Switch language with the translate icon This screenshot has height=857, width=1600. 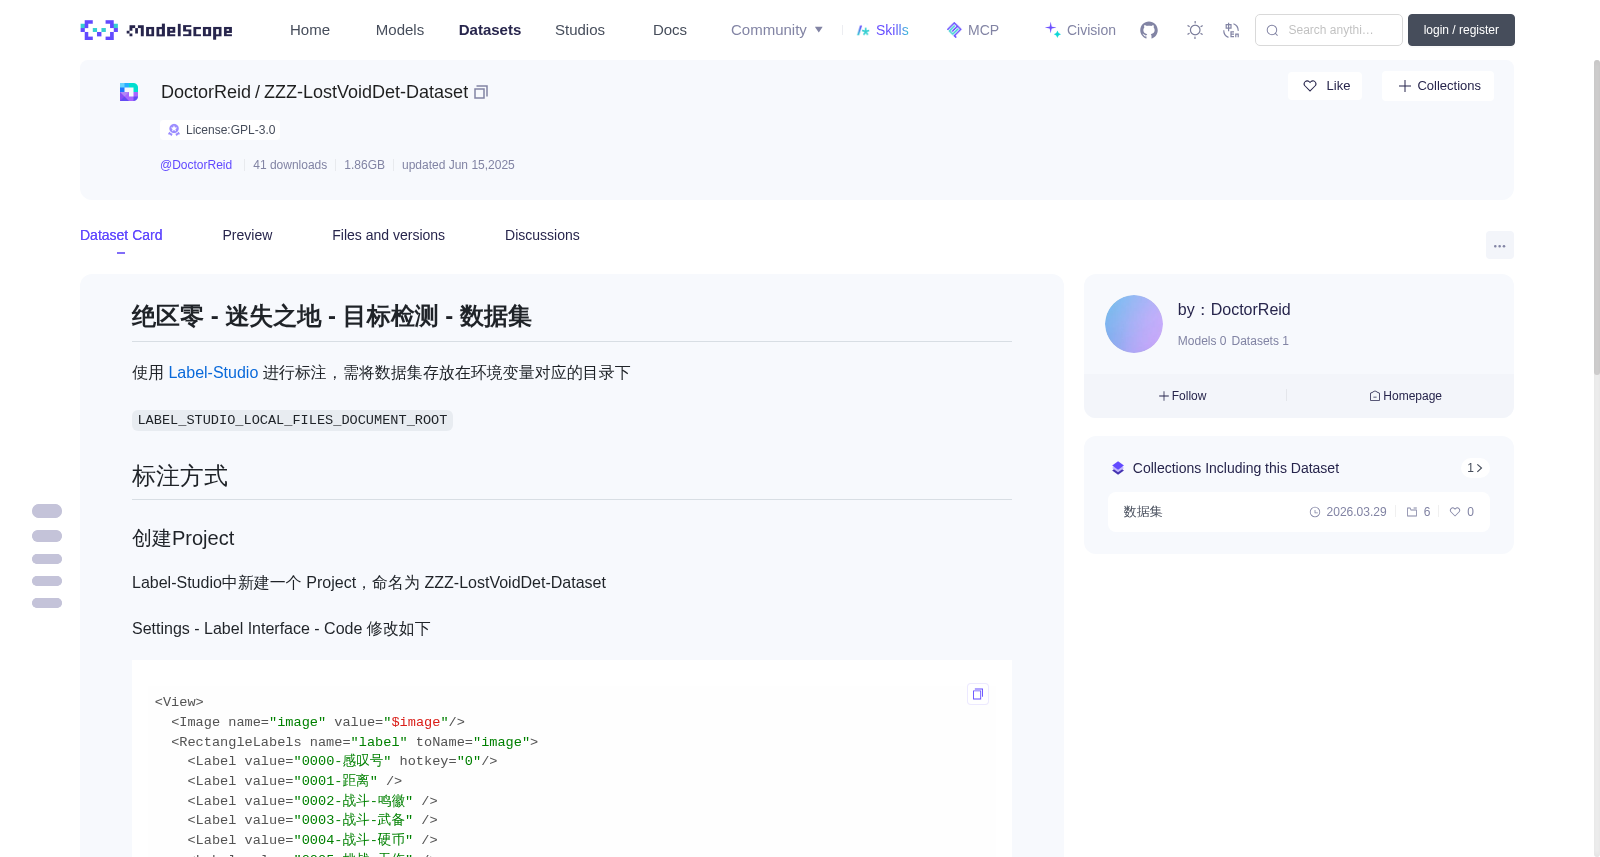1231,30
